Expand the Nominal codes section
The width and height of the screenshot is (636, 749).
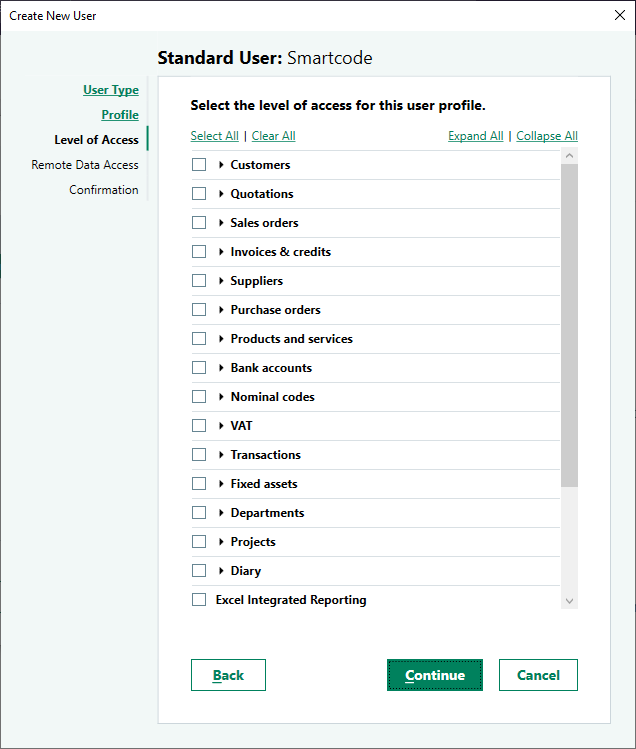click(221, 397)
